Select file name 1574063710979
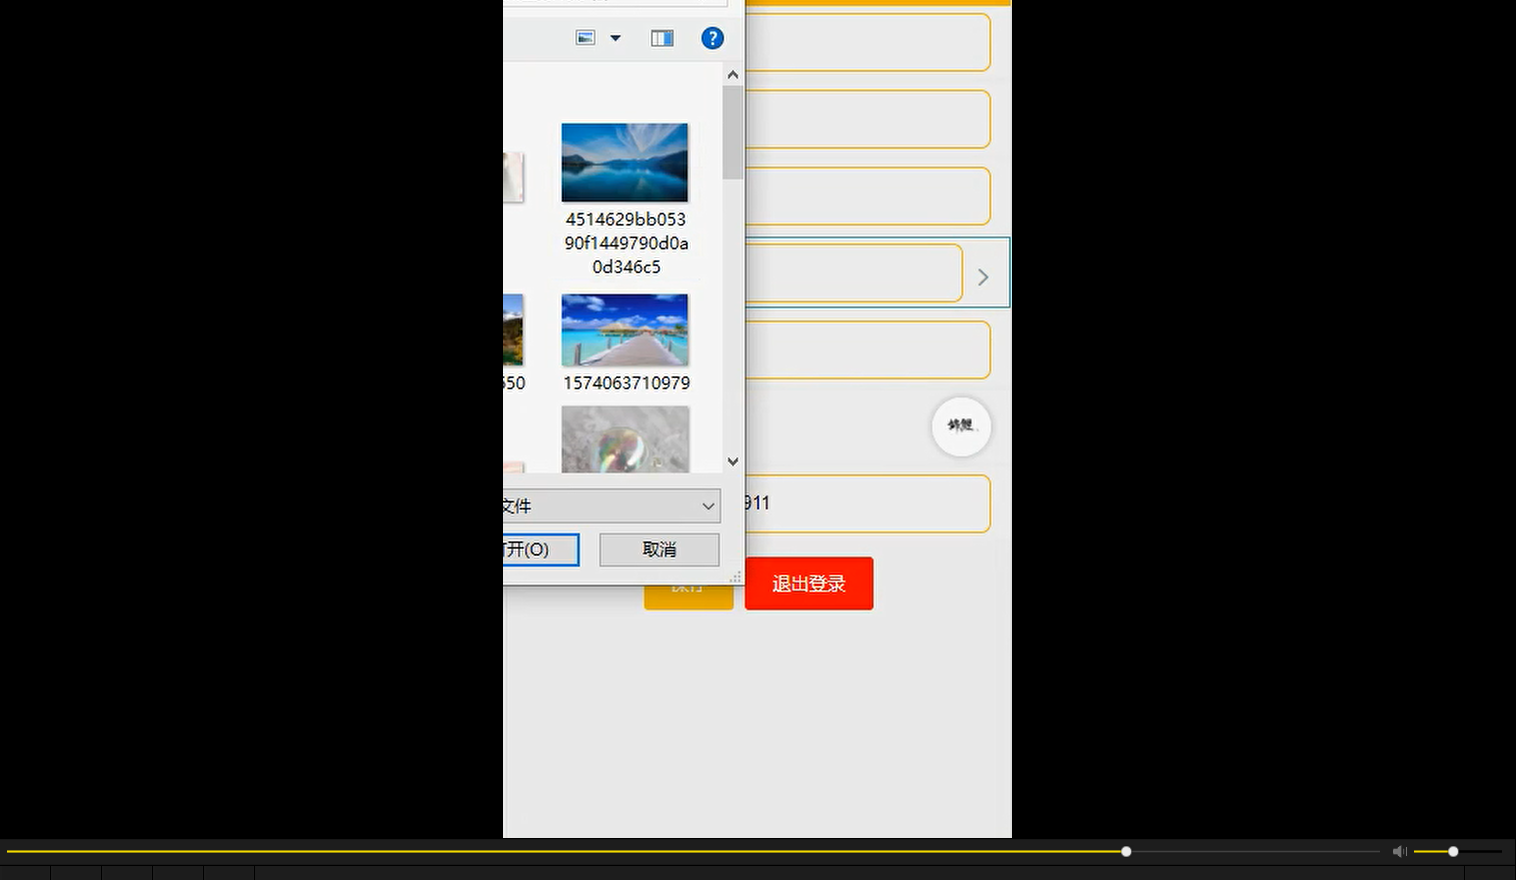The width and height of the screenshot is (1516, 880). [626, 383]
